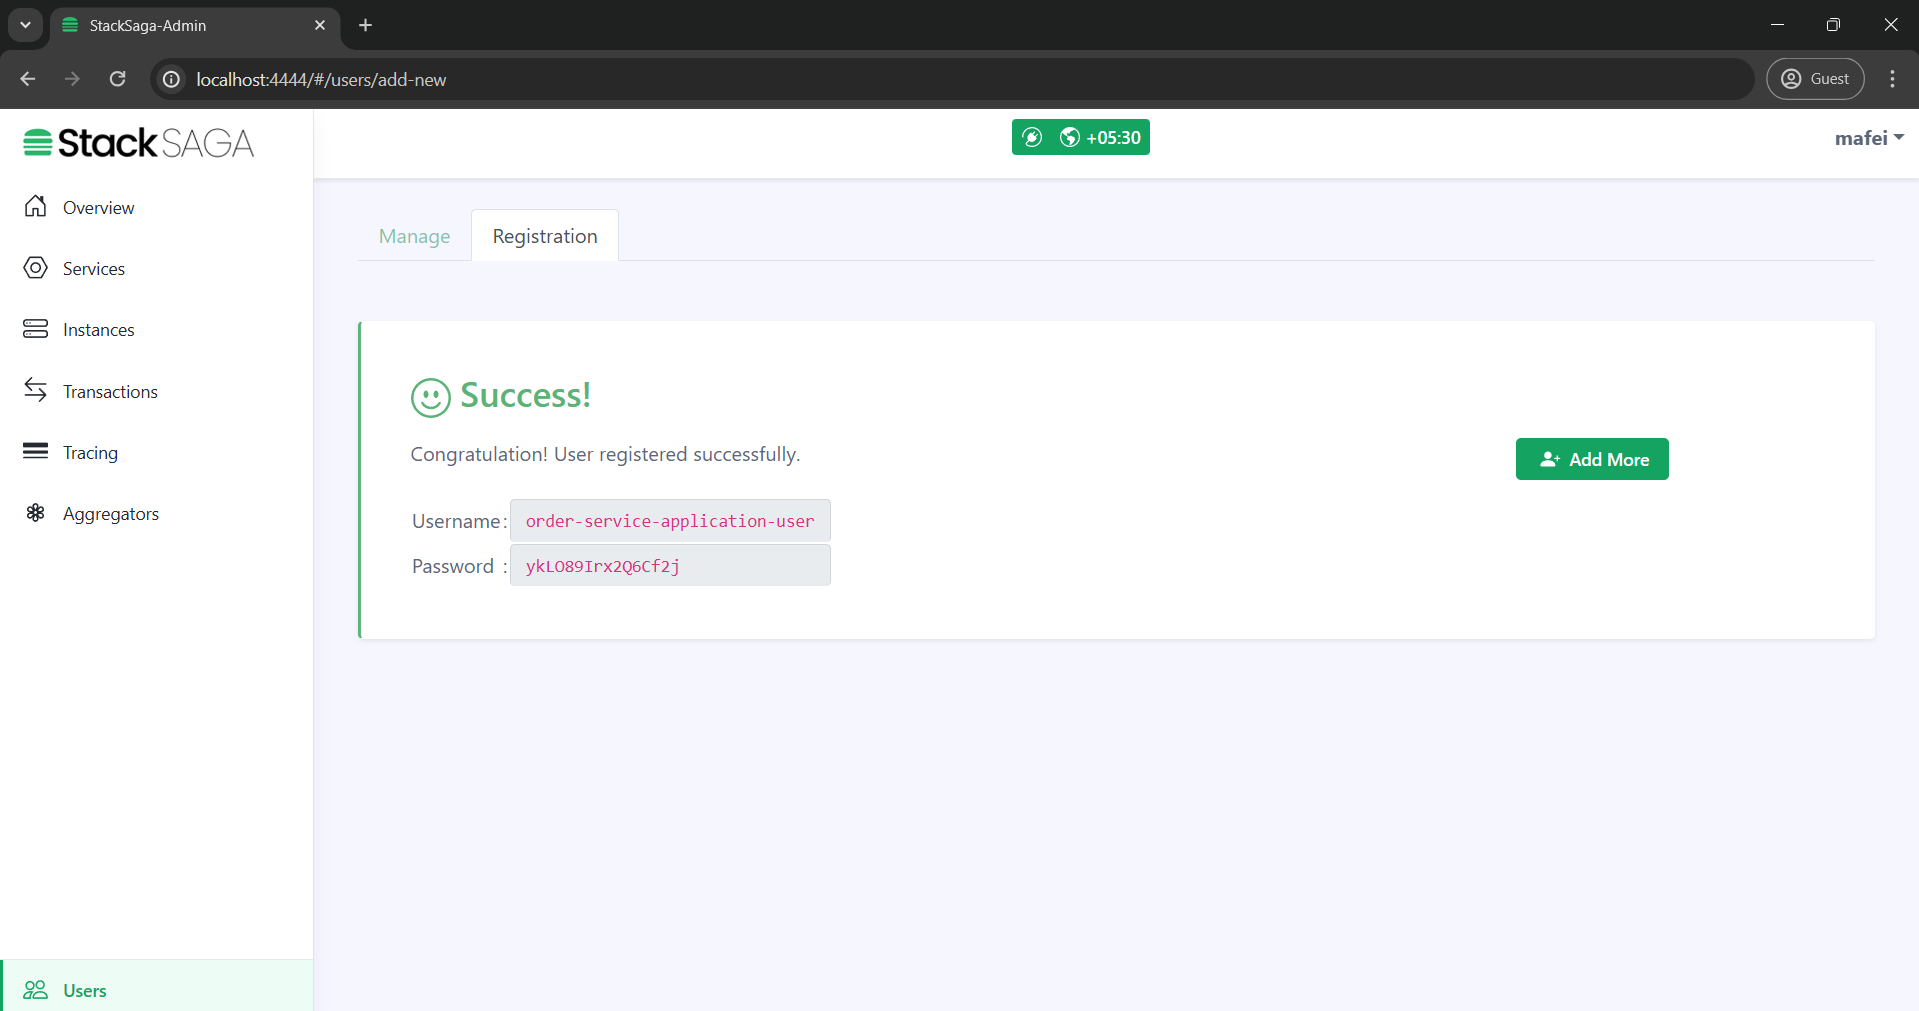Select the generated password field
This screenshot has height=1011, width=1919.
(x=670, y=565)
